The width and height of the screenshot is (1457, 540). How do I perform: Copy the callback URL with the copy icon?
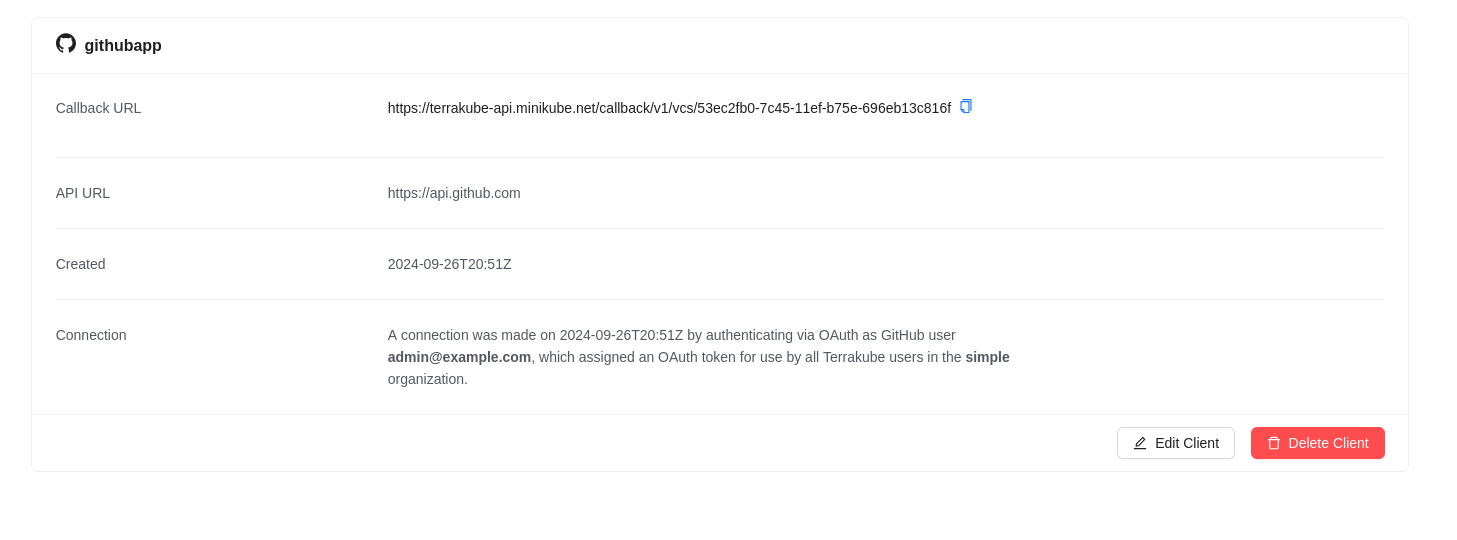(966, 106)
